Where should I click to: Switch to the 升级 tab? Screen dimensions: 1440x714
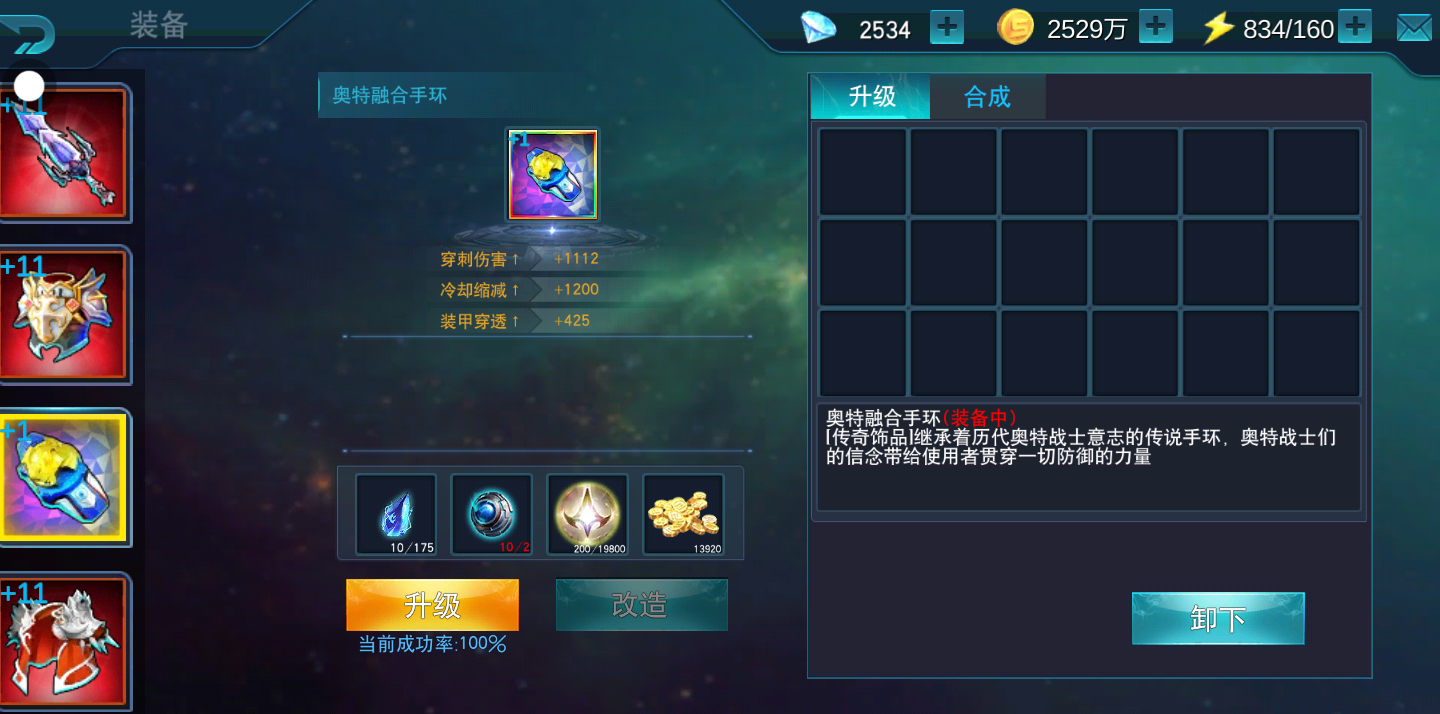(x=871, y=97)
